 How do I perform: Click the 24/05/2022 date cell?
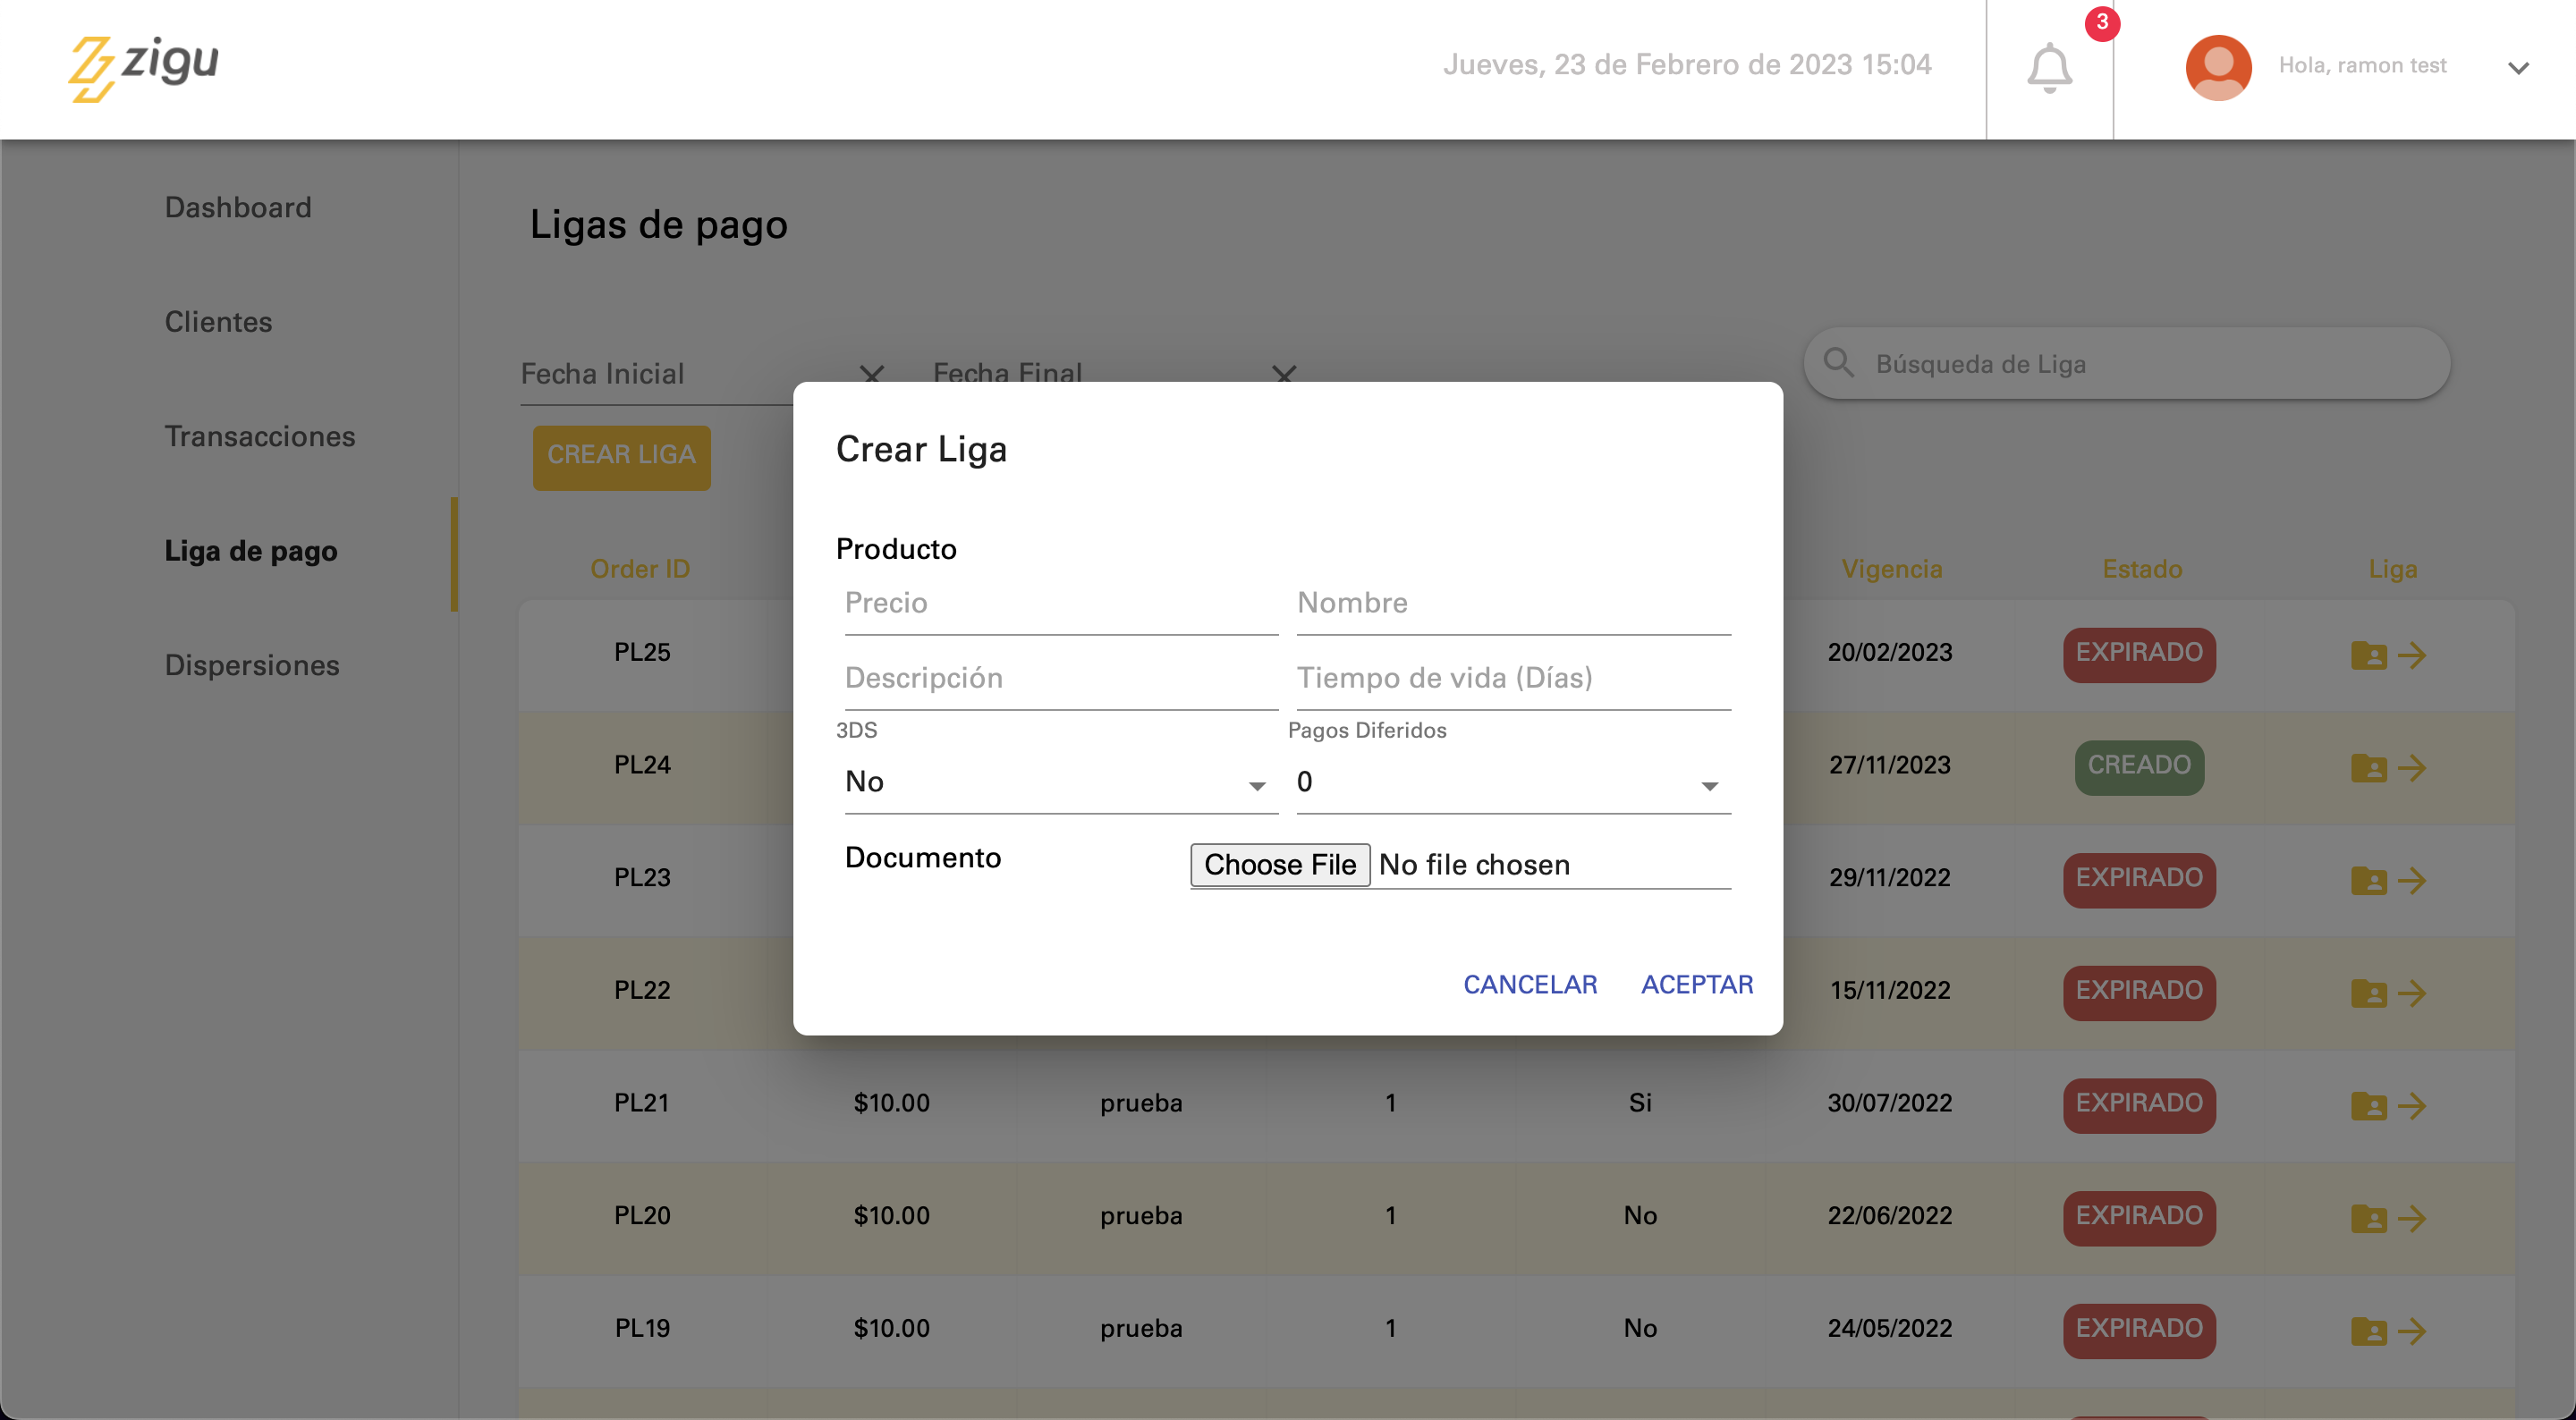tap(1889, 1328)
